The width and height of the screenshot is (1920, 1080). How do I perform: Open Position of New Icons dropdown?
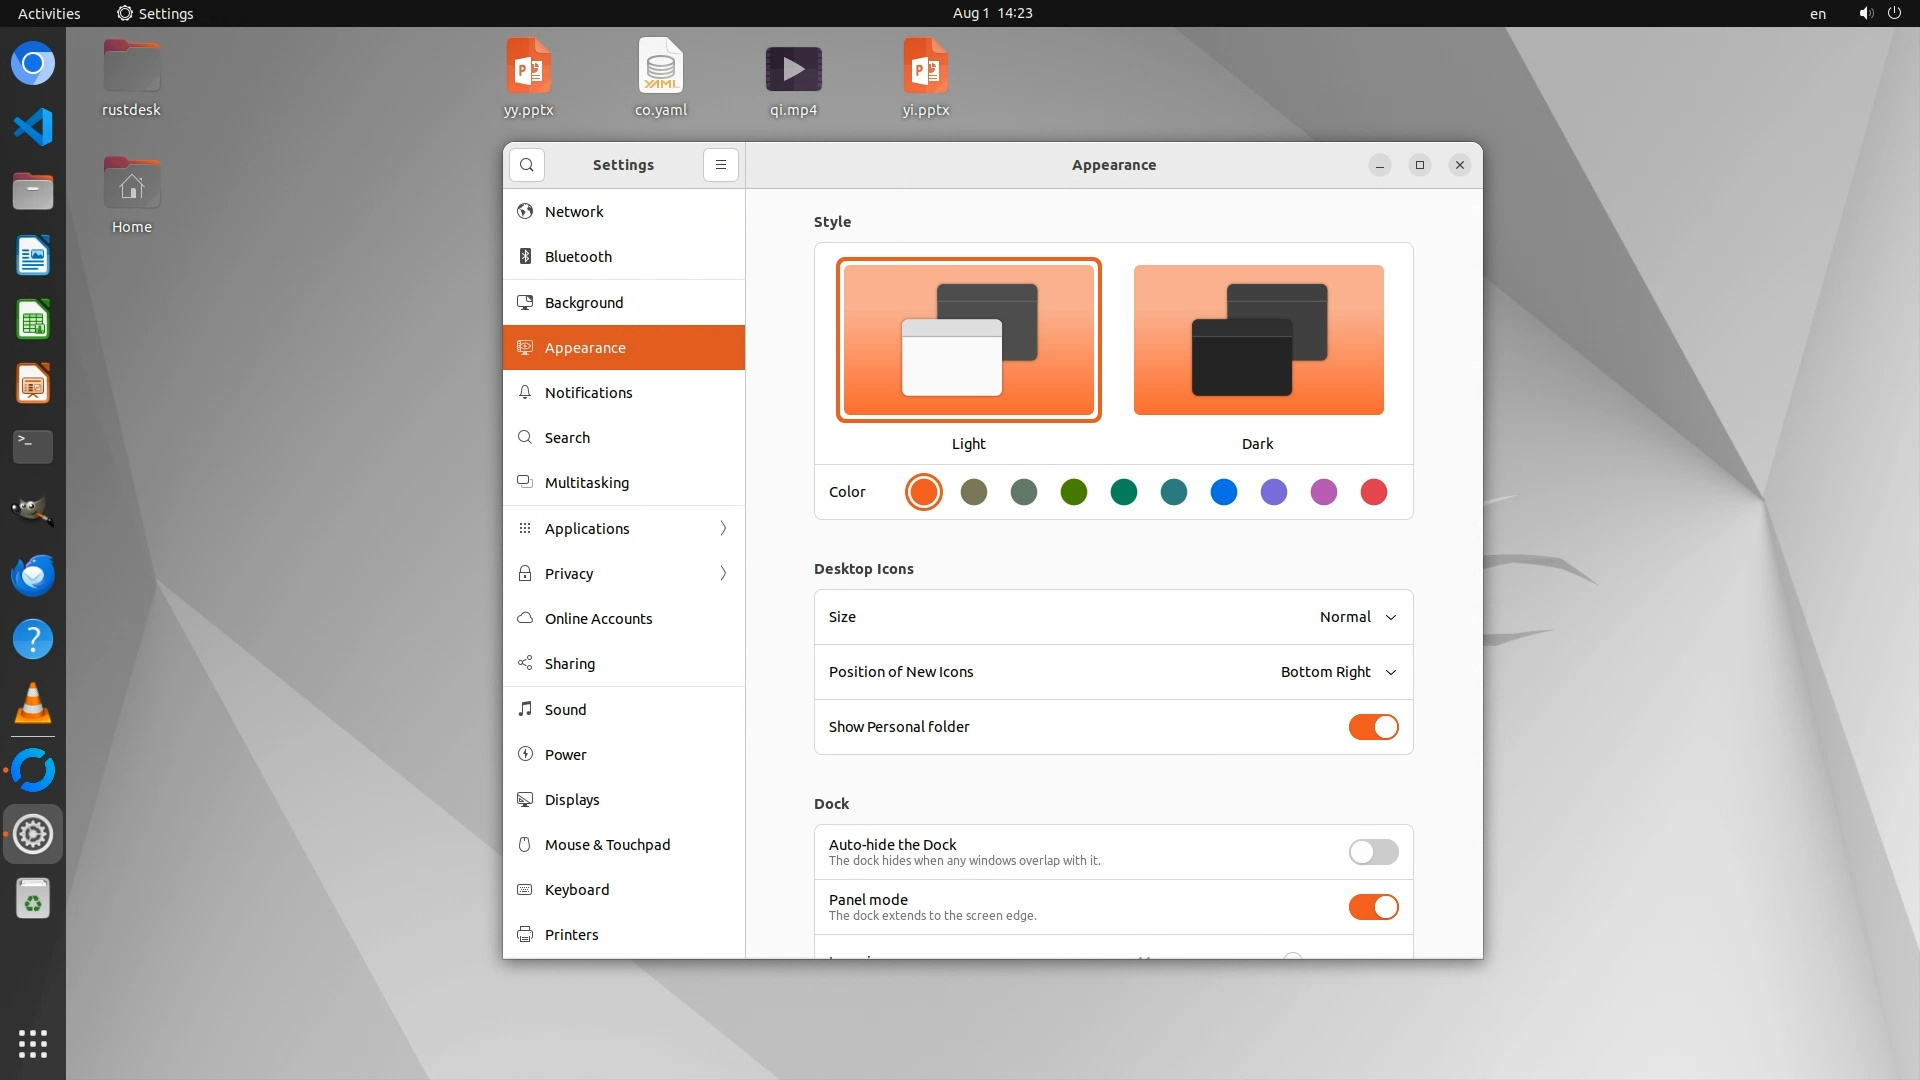[1338, 672]
